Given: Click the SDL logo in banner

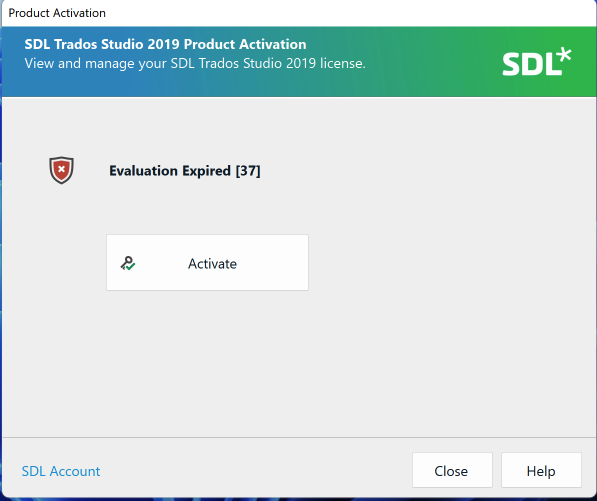Looking at the screenshot, I should (x=536, y=62).
